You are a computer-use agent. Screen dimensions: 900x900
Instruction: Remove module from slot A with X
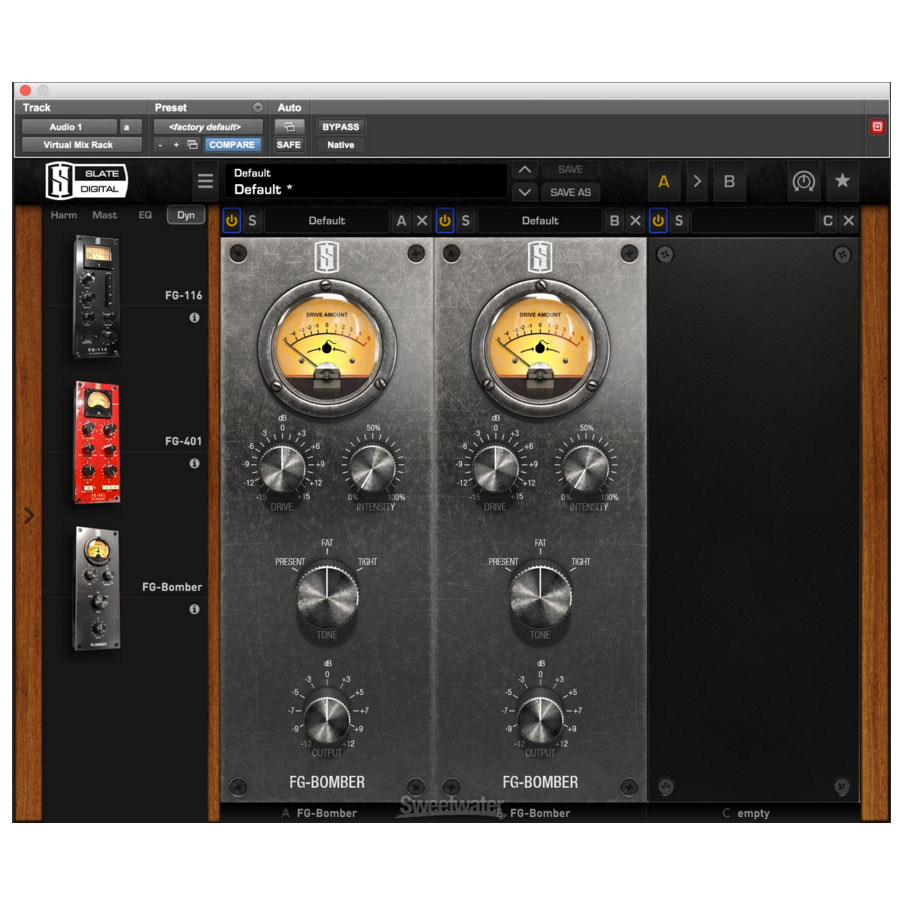pyautogui.click(x=422, y=220)
